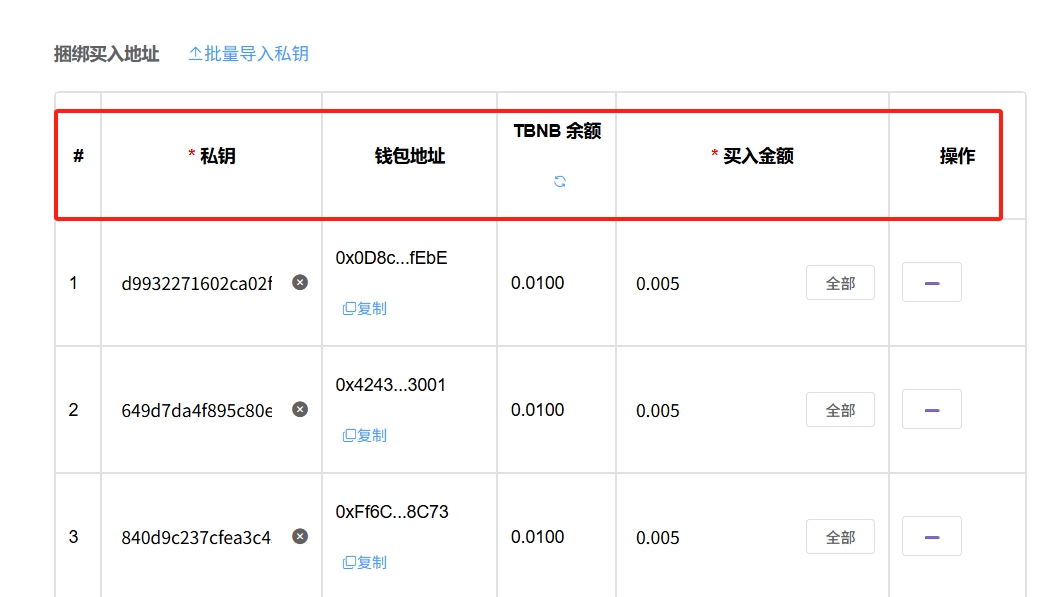Select wallet address text 0x4243...3001

point(391,385)
